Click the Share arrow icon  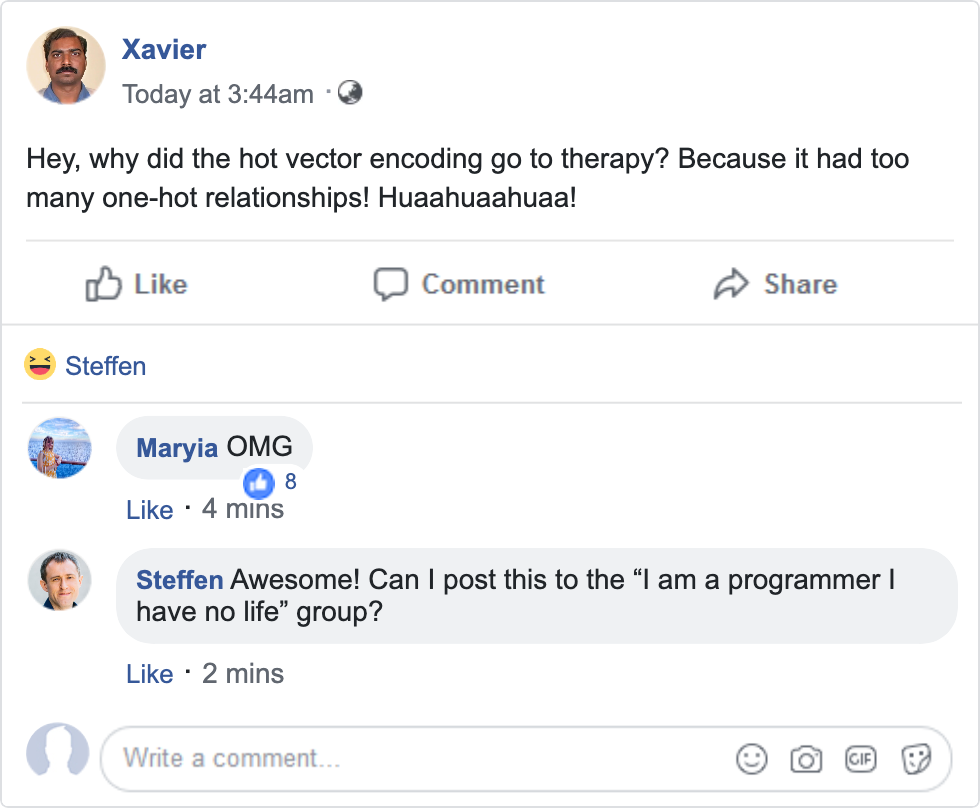(x=731, y=285)
